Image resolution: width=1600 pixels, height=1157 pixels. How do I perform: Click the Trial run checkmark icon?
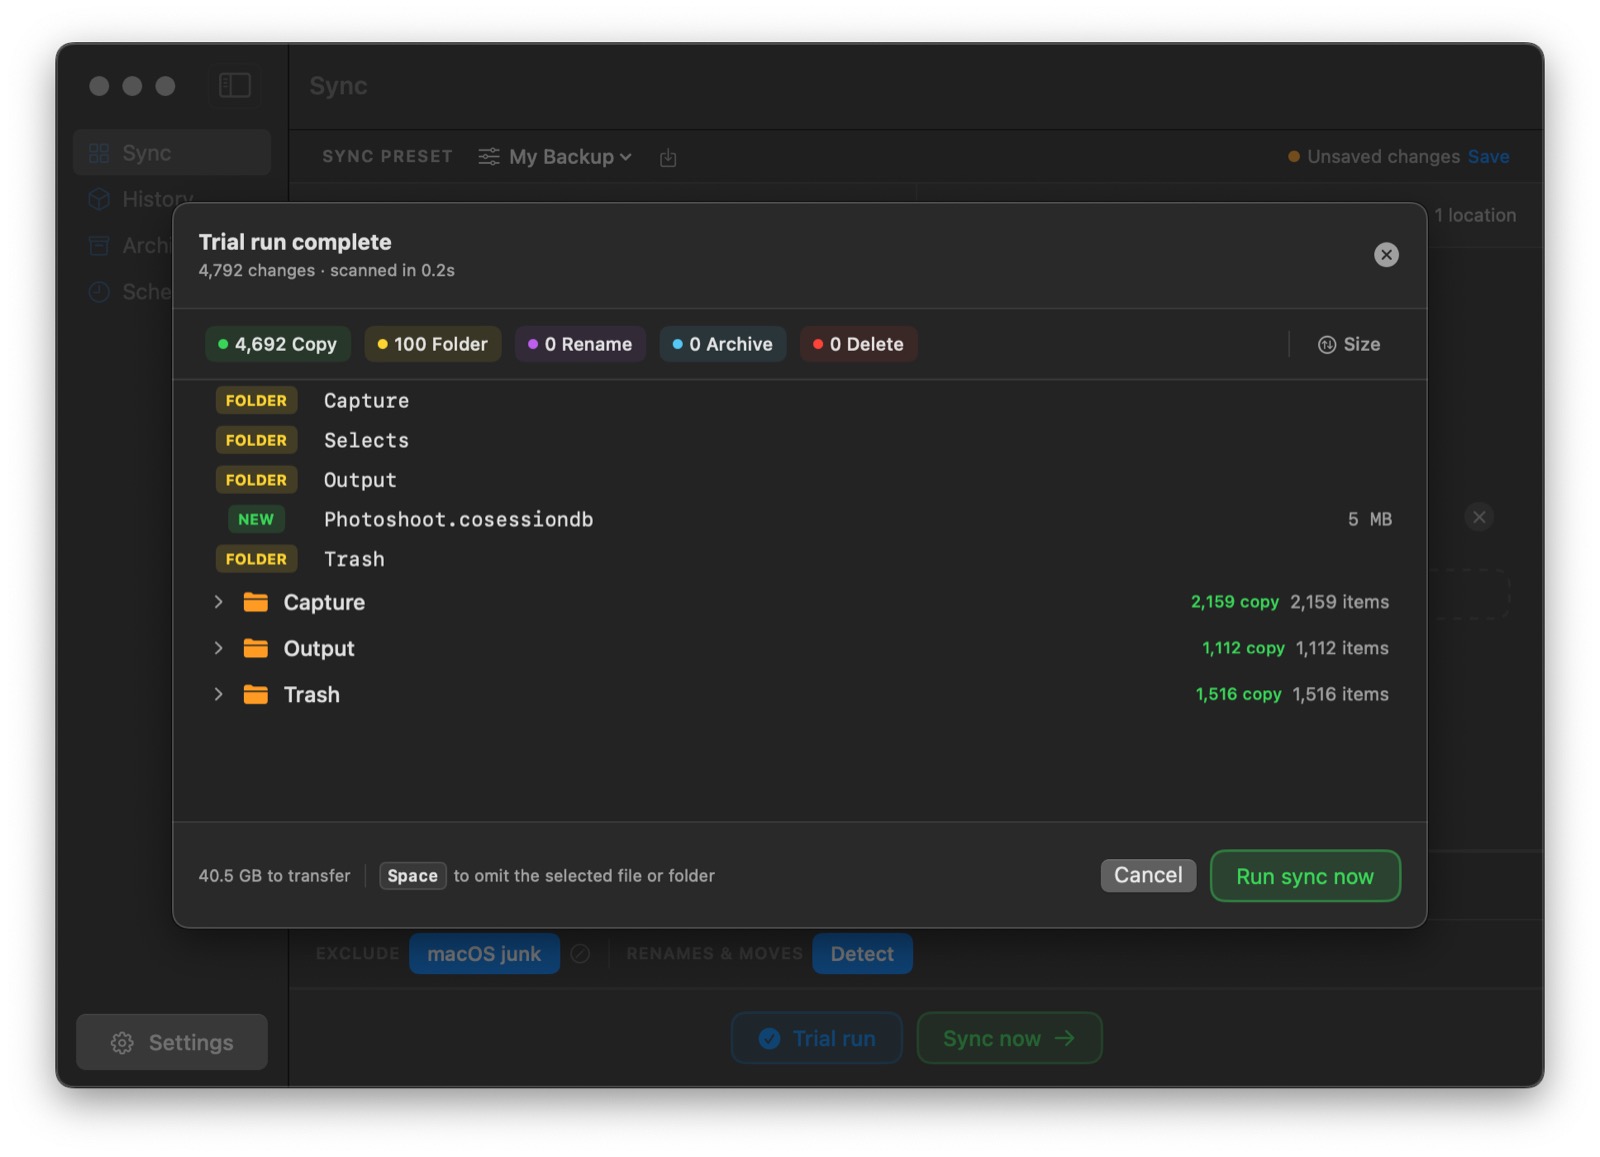point(769,1038)
